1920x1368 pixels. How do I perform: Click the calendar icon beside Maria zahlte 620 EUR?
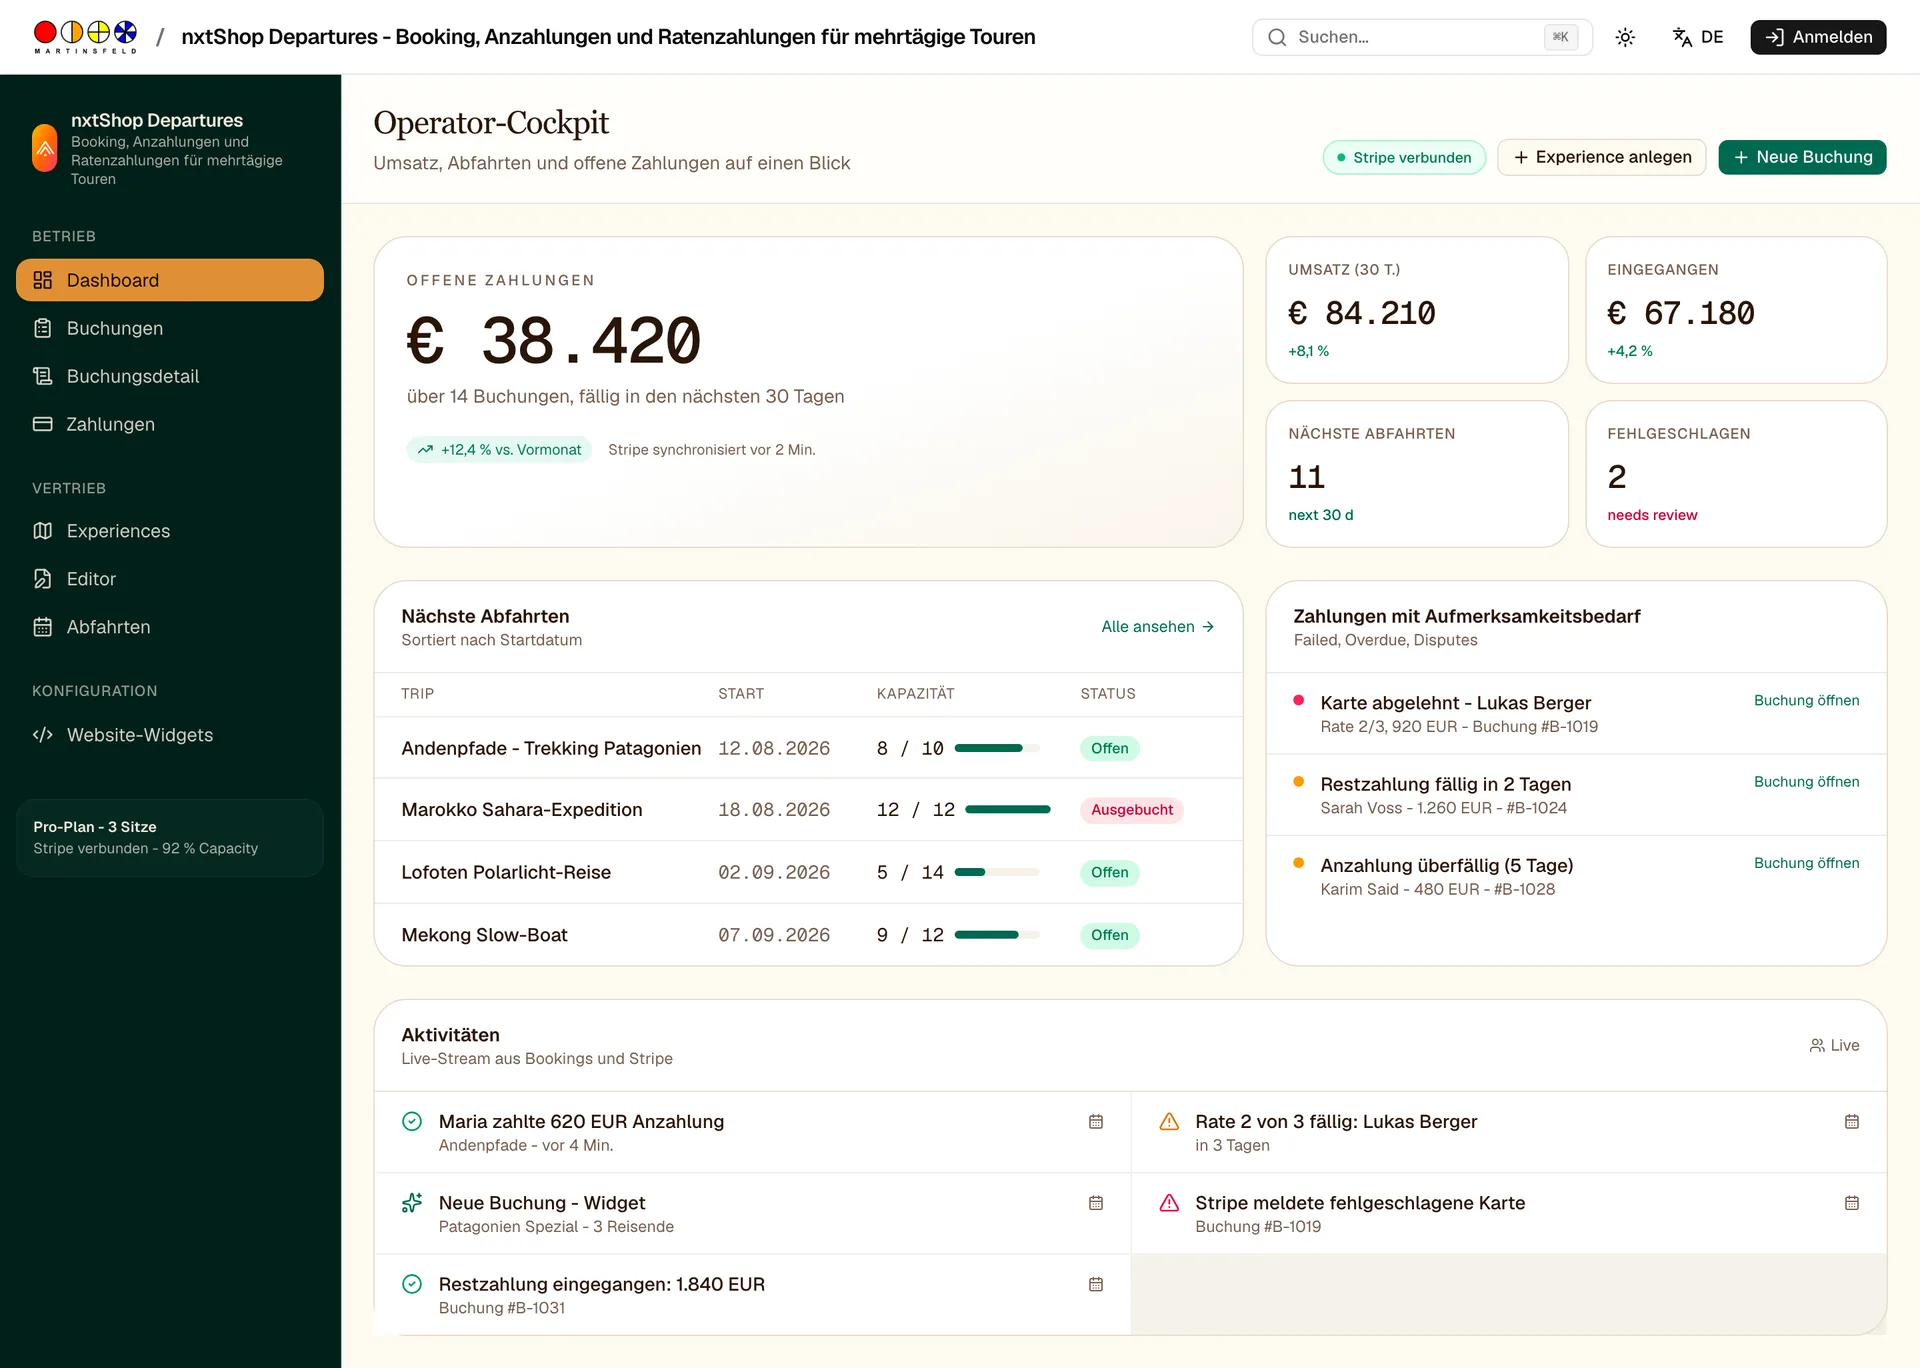click(1096, 1122)
